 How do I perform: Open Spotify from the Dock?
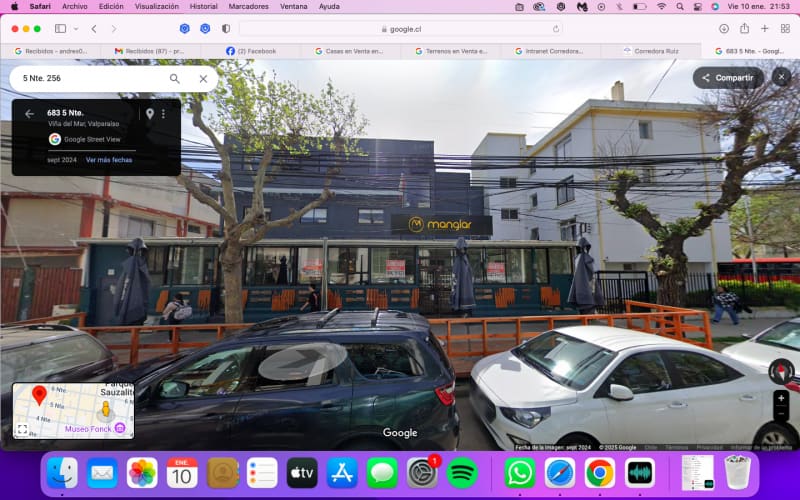coord(462,472)
